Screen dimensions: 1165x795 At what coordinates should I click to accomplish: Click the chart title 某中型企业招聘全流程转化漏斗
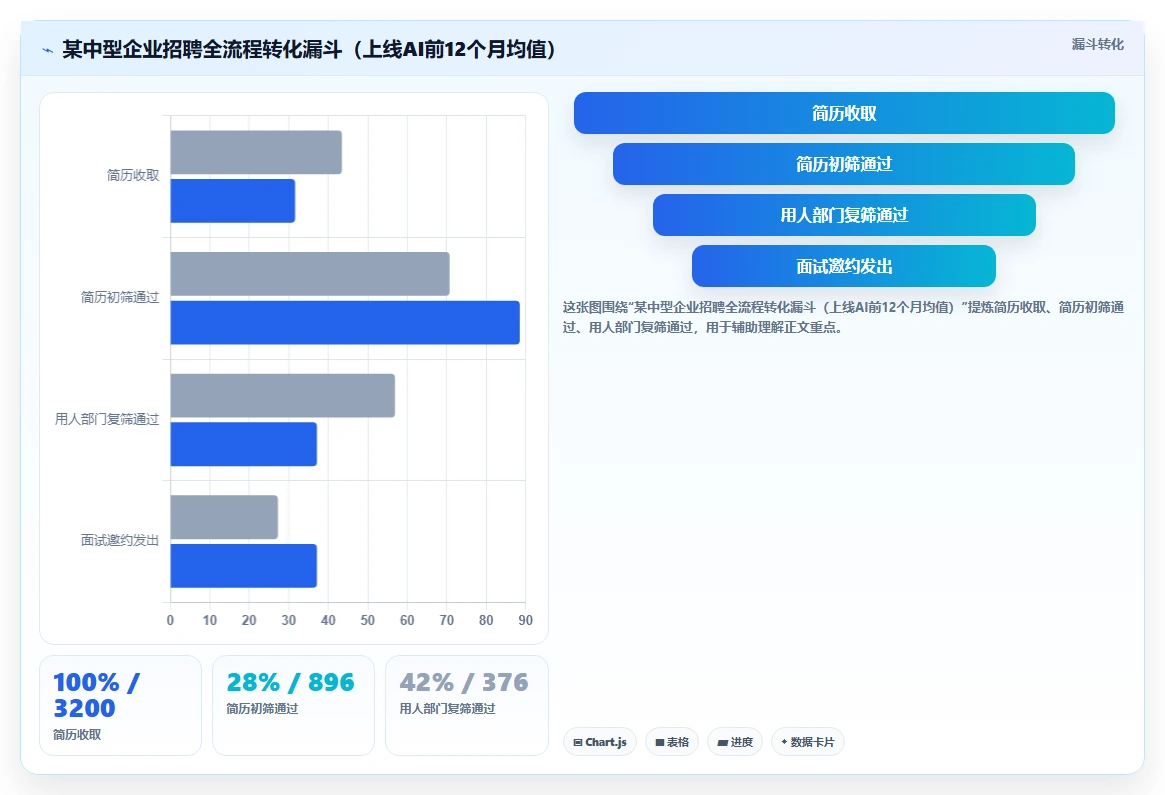coord(309,50)
